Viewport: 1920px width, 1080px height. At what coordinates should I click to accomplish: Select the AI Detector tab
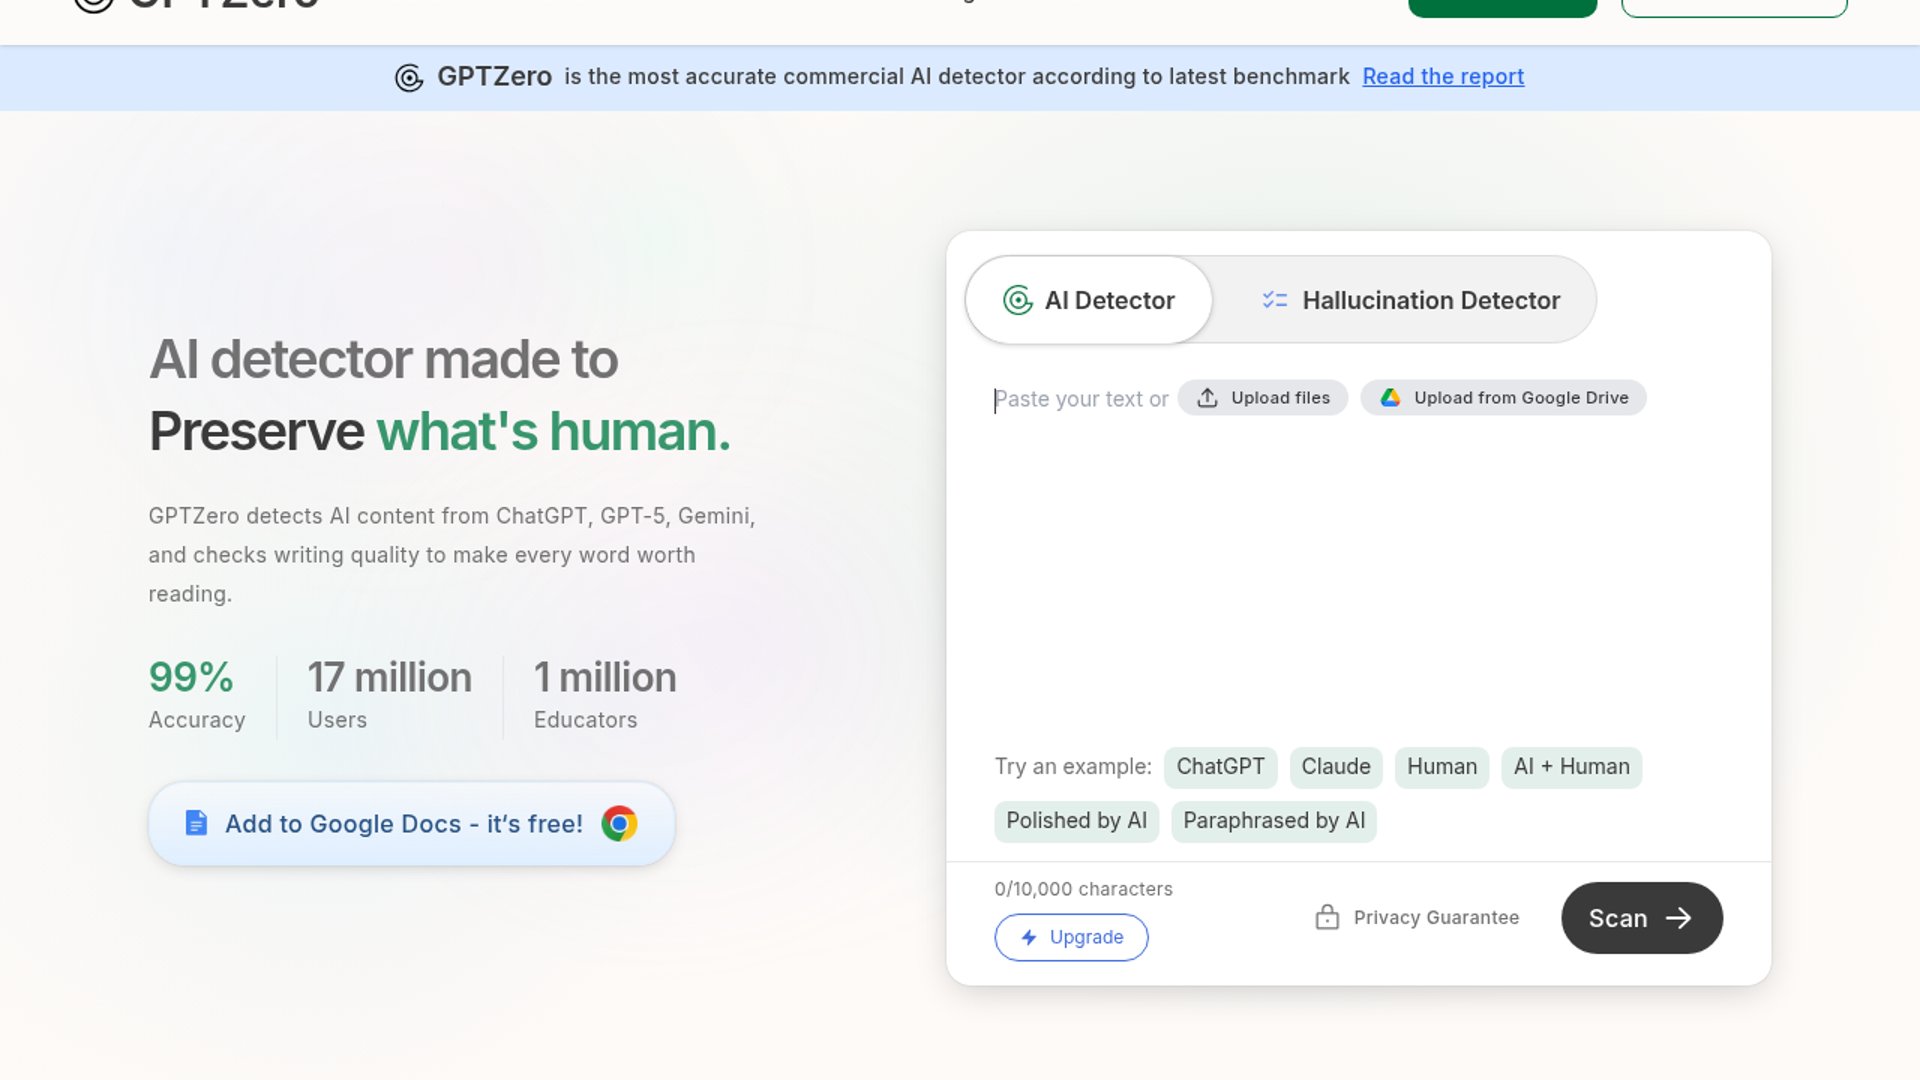tap(1090, 300)
